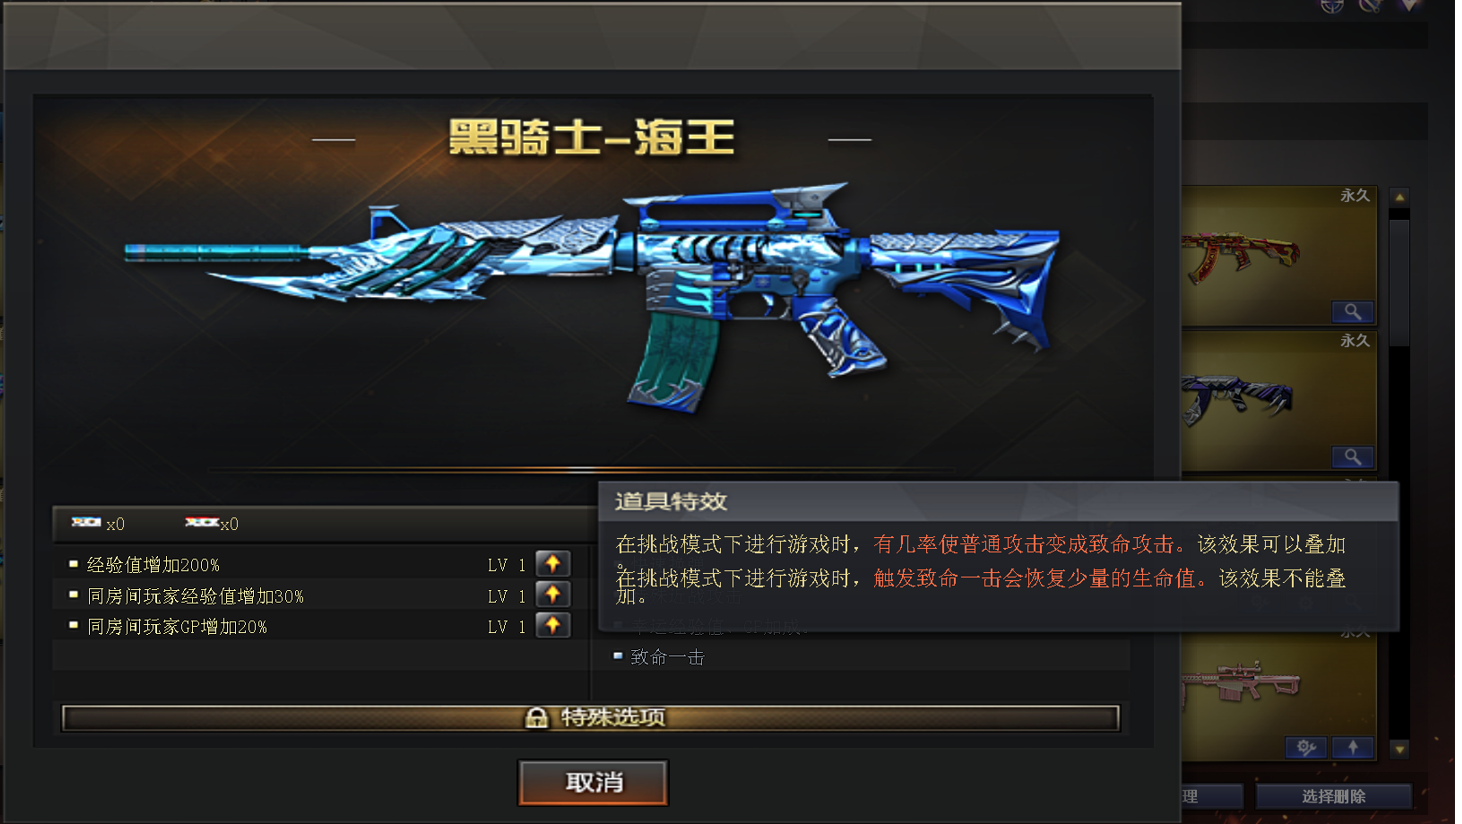
Task: Click the first flag item counter x0
Action: tap(98, 523)
